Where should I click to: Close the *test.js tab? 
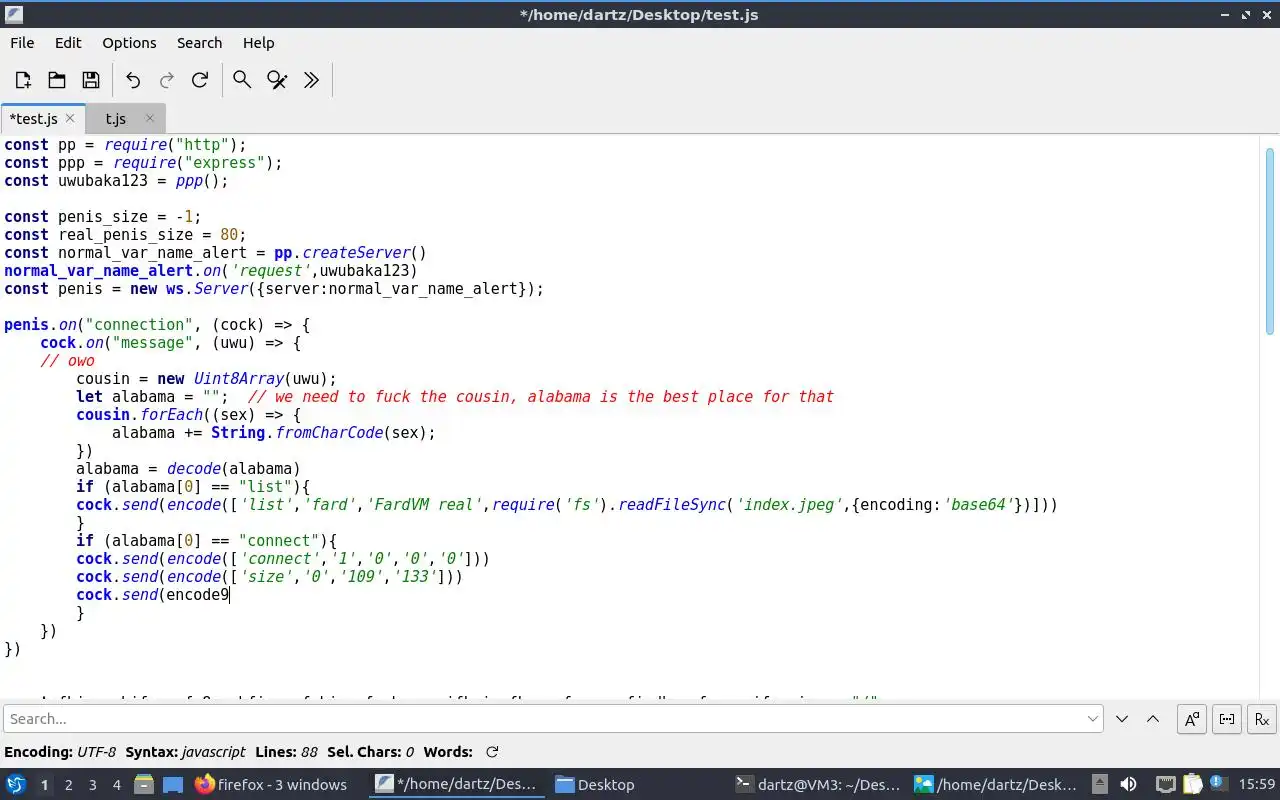(70, 118)
